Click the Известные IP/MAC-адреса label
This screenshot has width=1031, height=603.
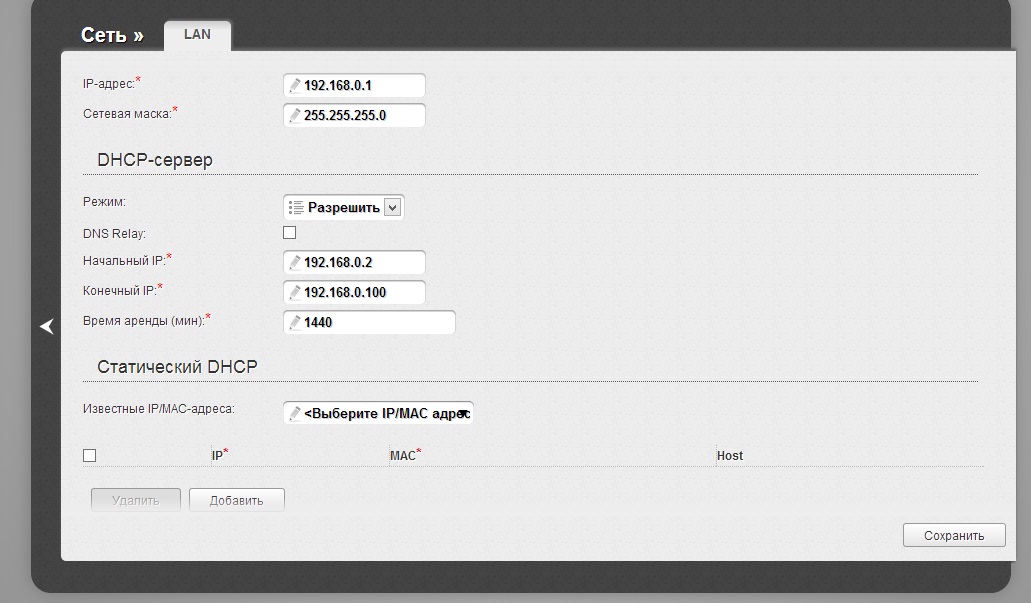tap(158, 409)
